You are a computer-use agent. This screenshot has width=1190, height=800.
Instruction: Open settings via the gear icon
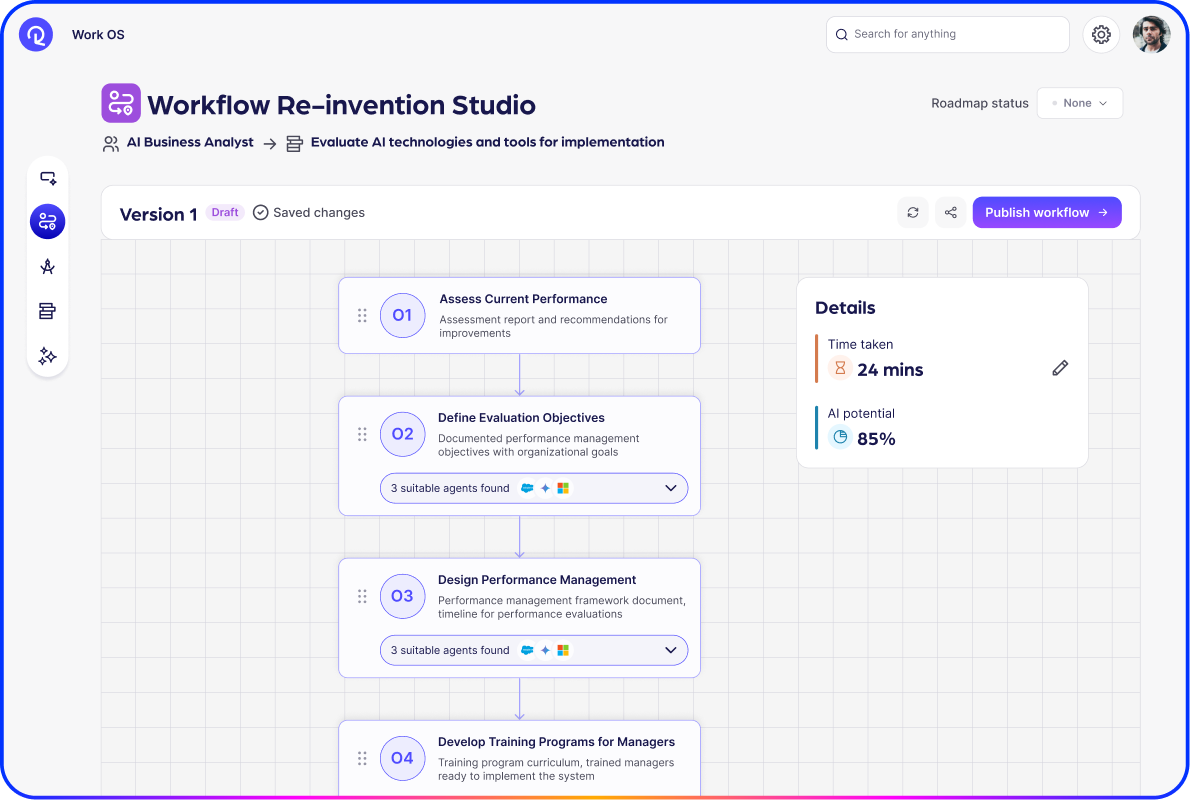pyautogui.click(x=1101, y=35)
